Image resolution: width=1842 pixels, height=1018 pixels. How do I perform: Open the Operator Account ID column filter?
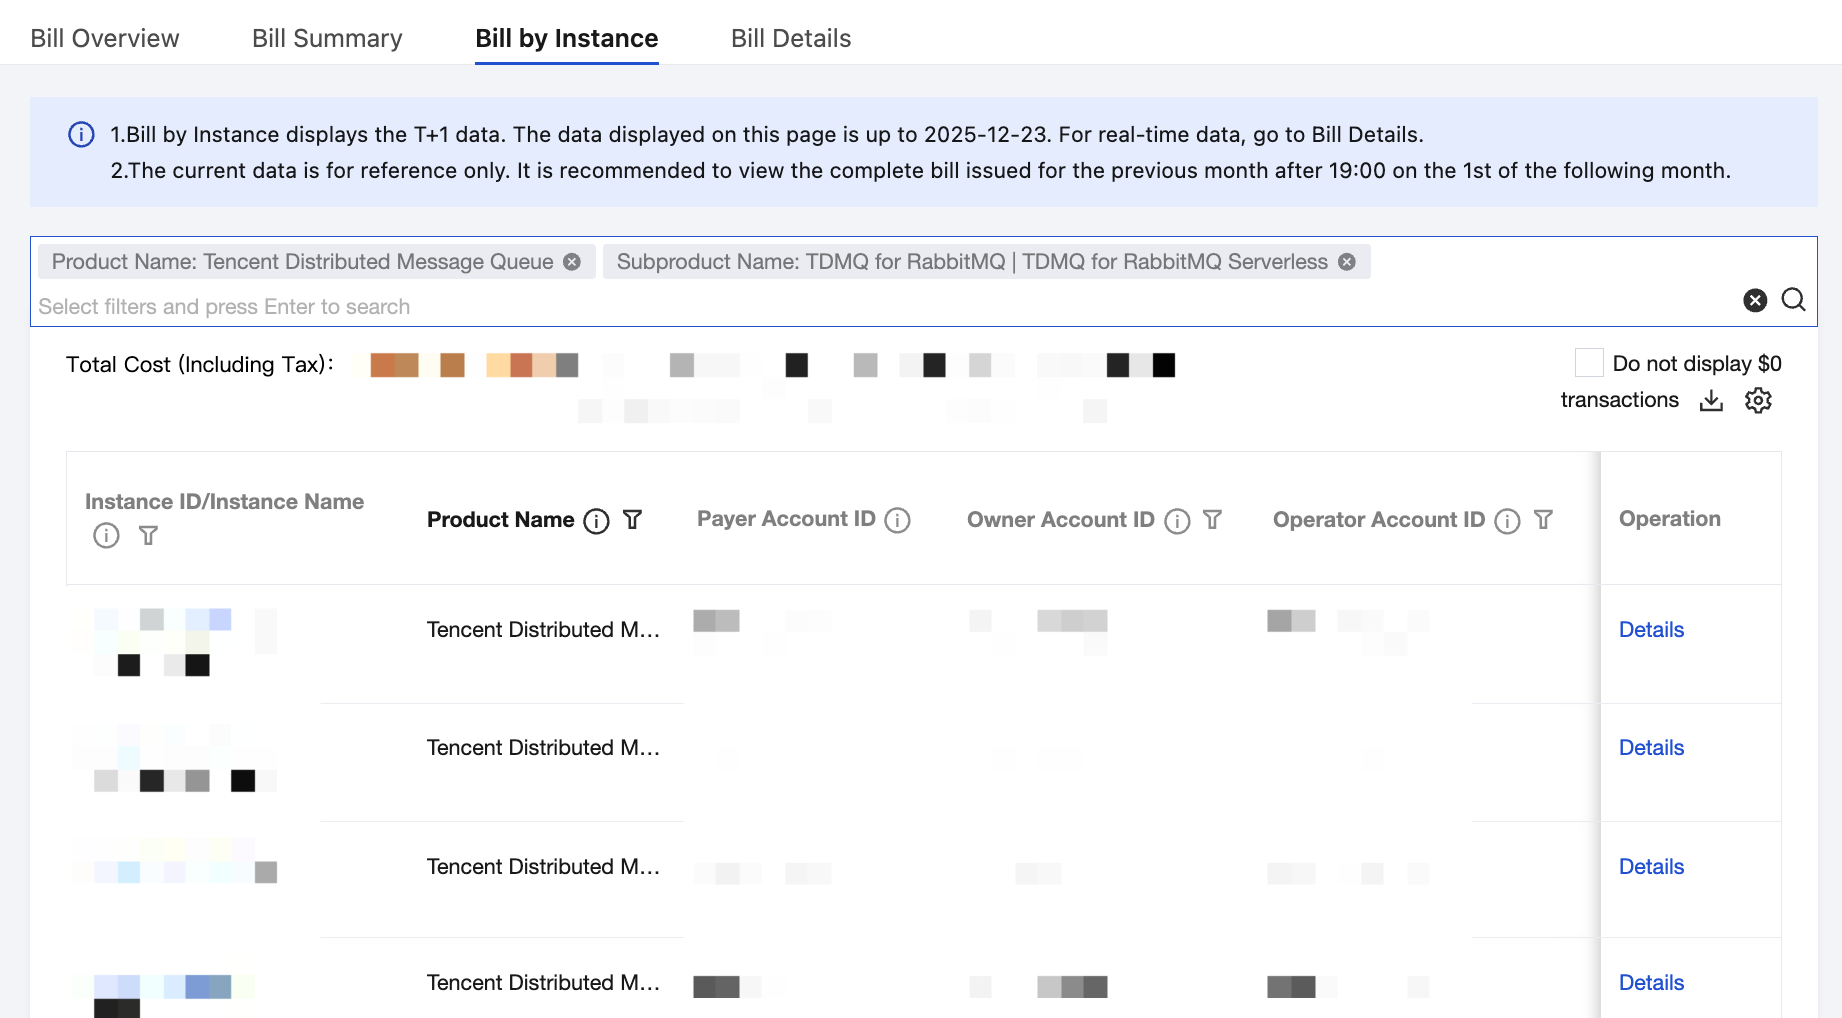coord(1543,520)
